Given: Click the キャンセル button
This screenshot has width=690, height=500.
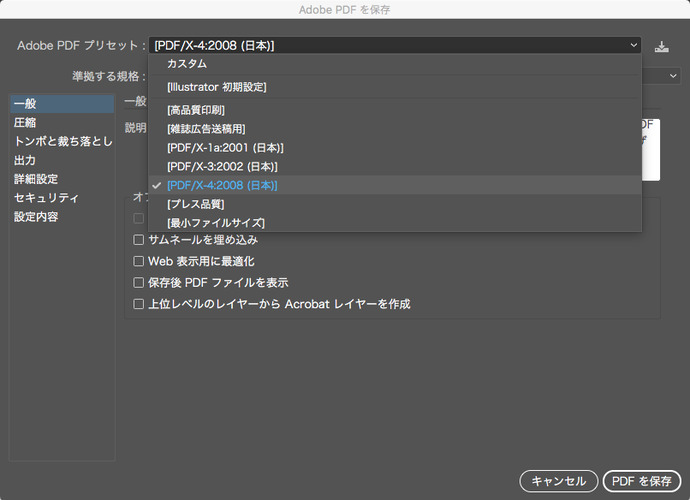Looking at the screenshot, I should pyautogui.click(x=558, y=481).
